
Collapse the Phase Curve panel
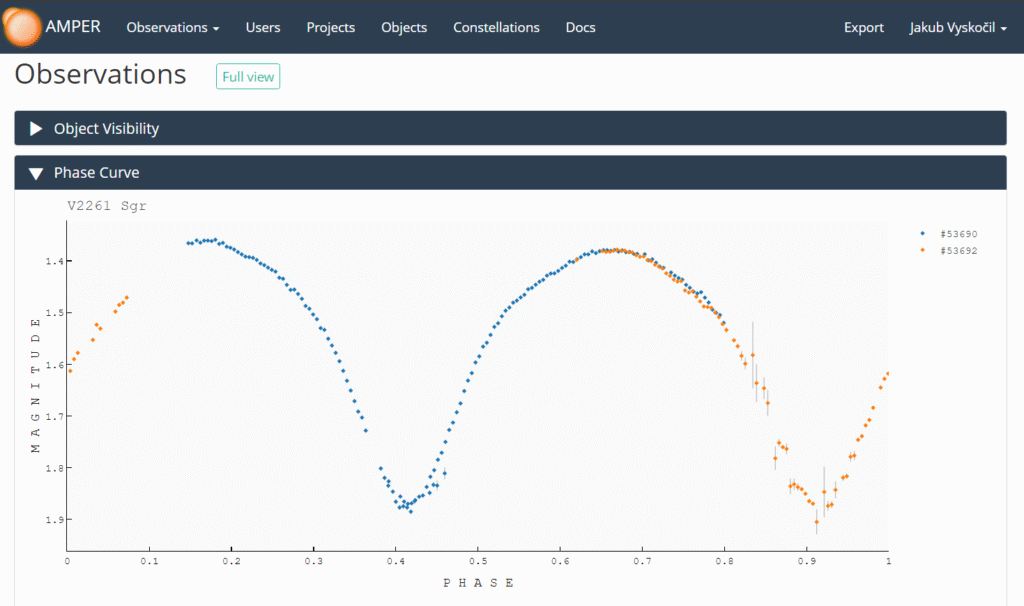(96, 173)
